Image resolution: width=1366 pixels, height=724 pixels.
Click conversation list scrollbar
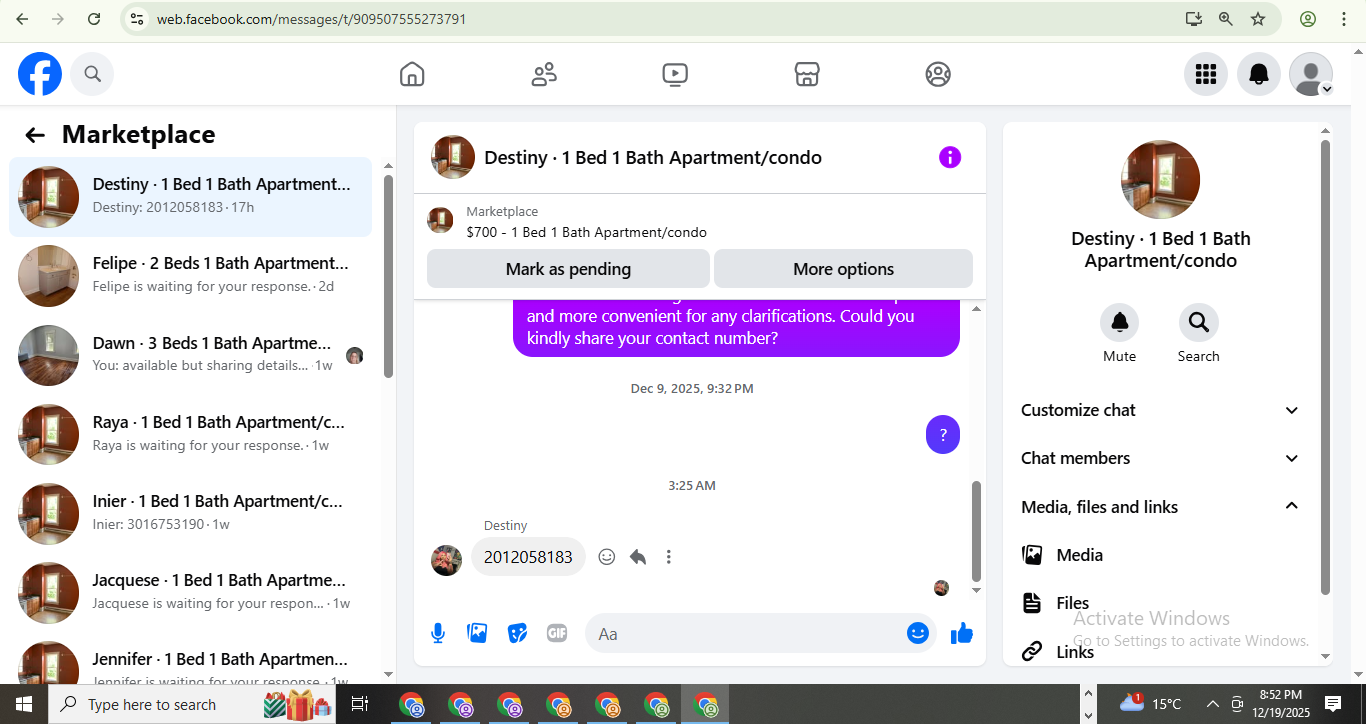point(388,278)
